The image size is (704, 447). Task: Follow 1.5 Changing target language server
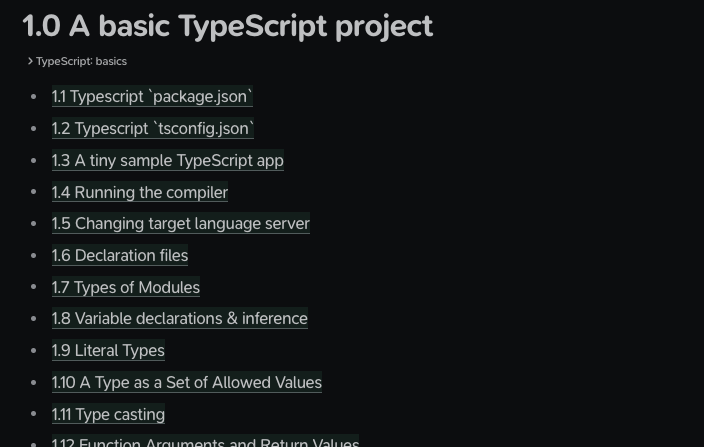pyautogui.click(x=181, y=224)
